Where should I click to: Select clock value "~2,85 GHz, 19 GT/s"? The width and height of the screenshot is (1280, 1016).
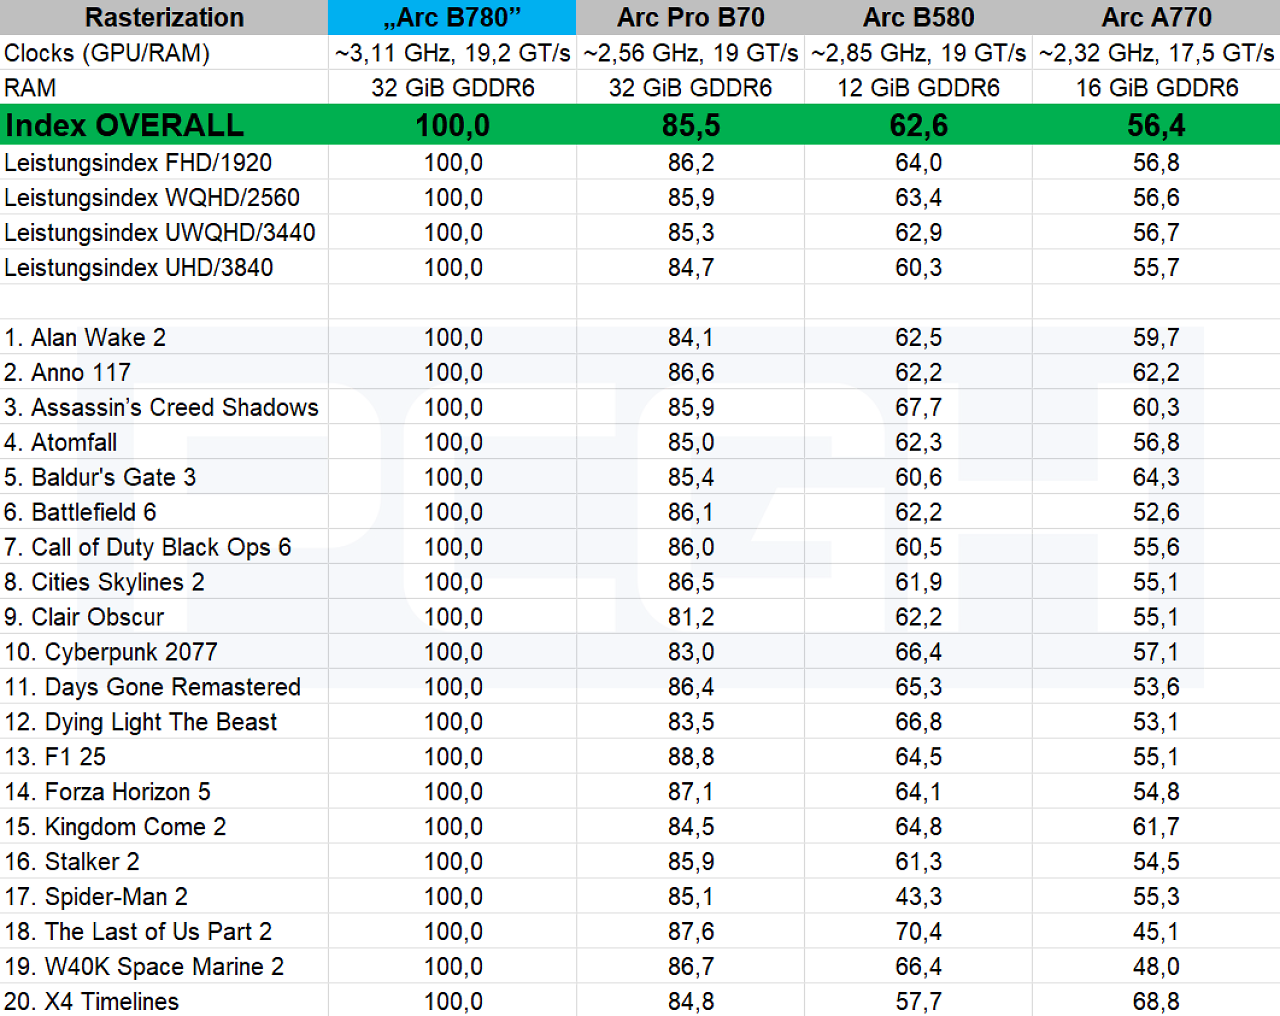918,53
